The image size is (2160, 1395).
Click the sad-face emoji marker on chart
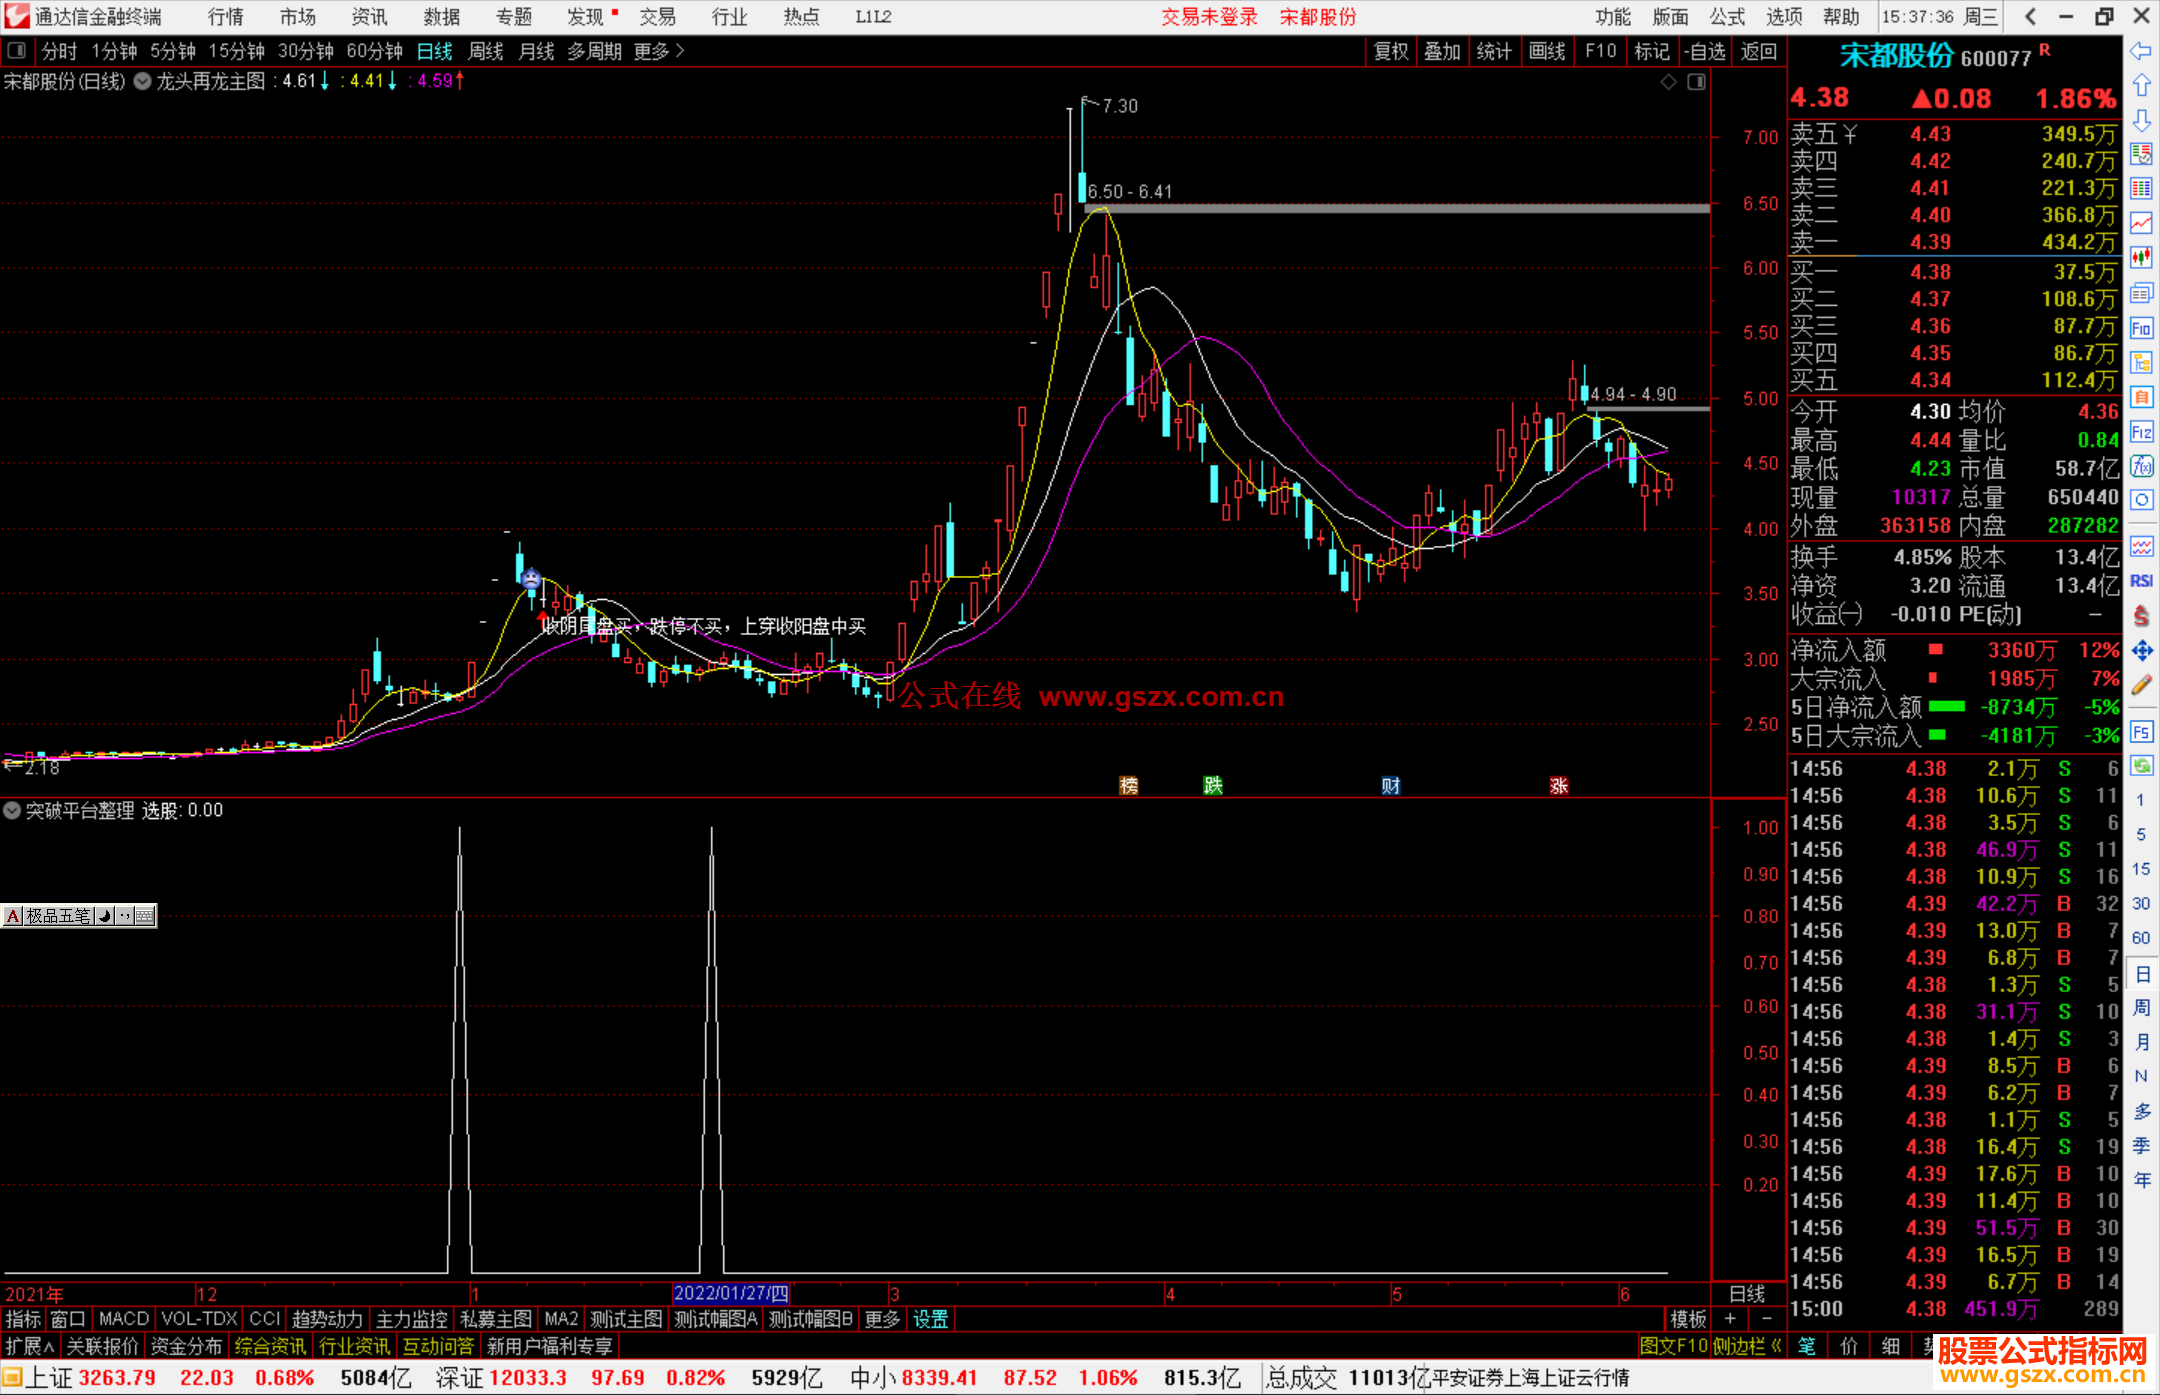(531, 579)
